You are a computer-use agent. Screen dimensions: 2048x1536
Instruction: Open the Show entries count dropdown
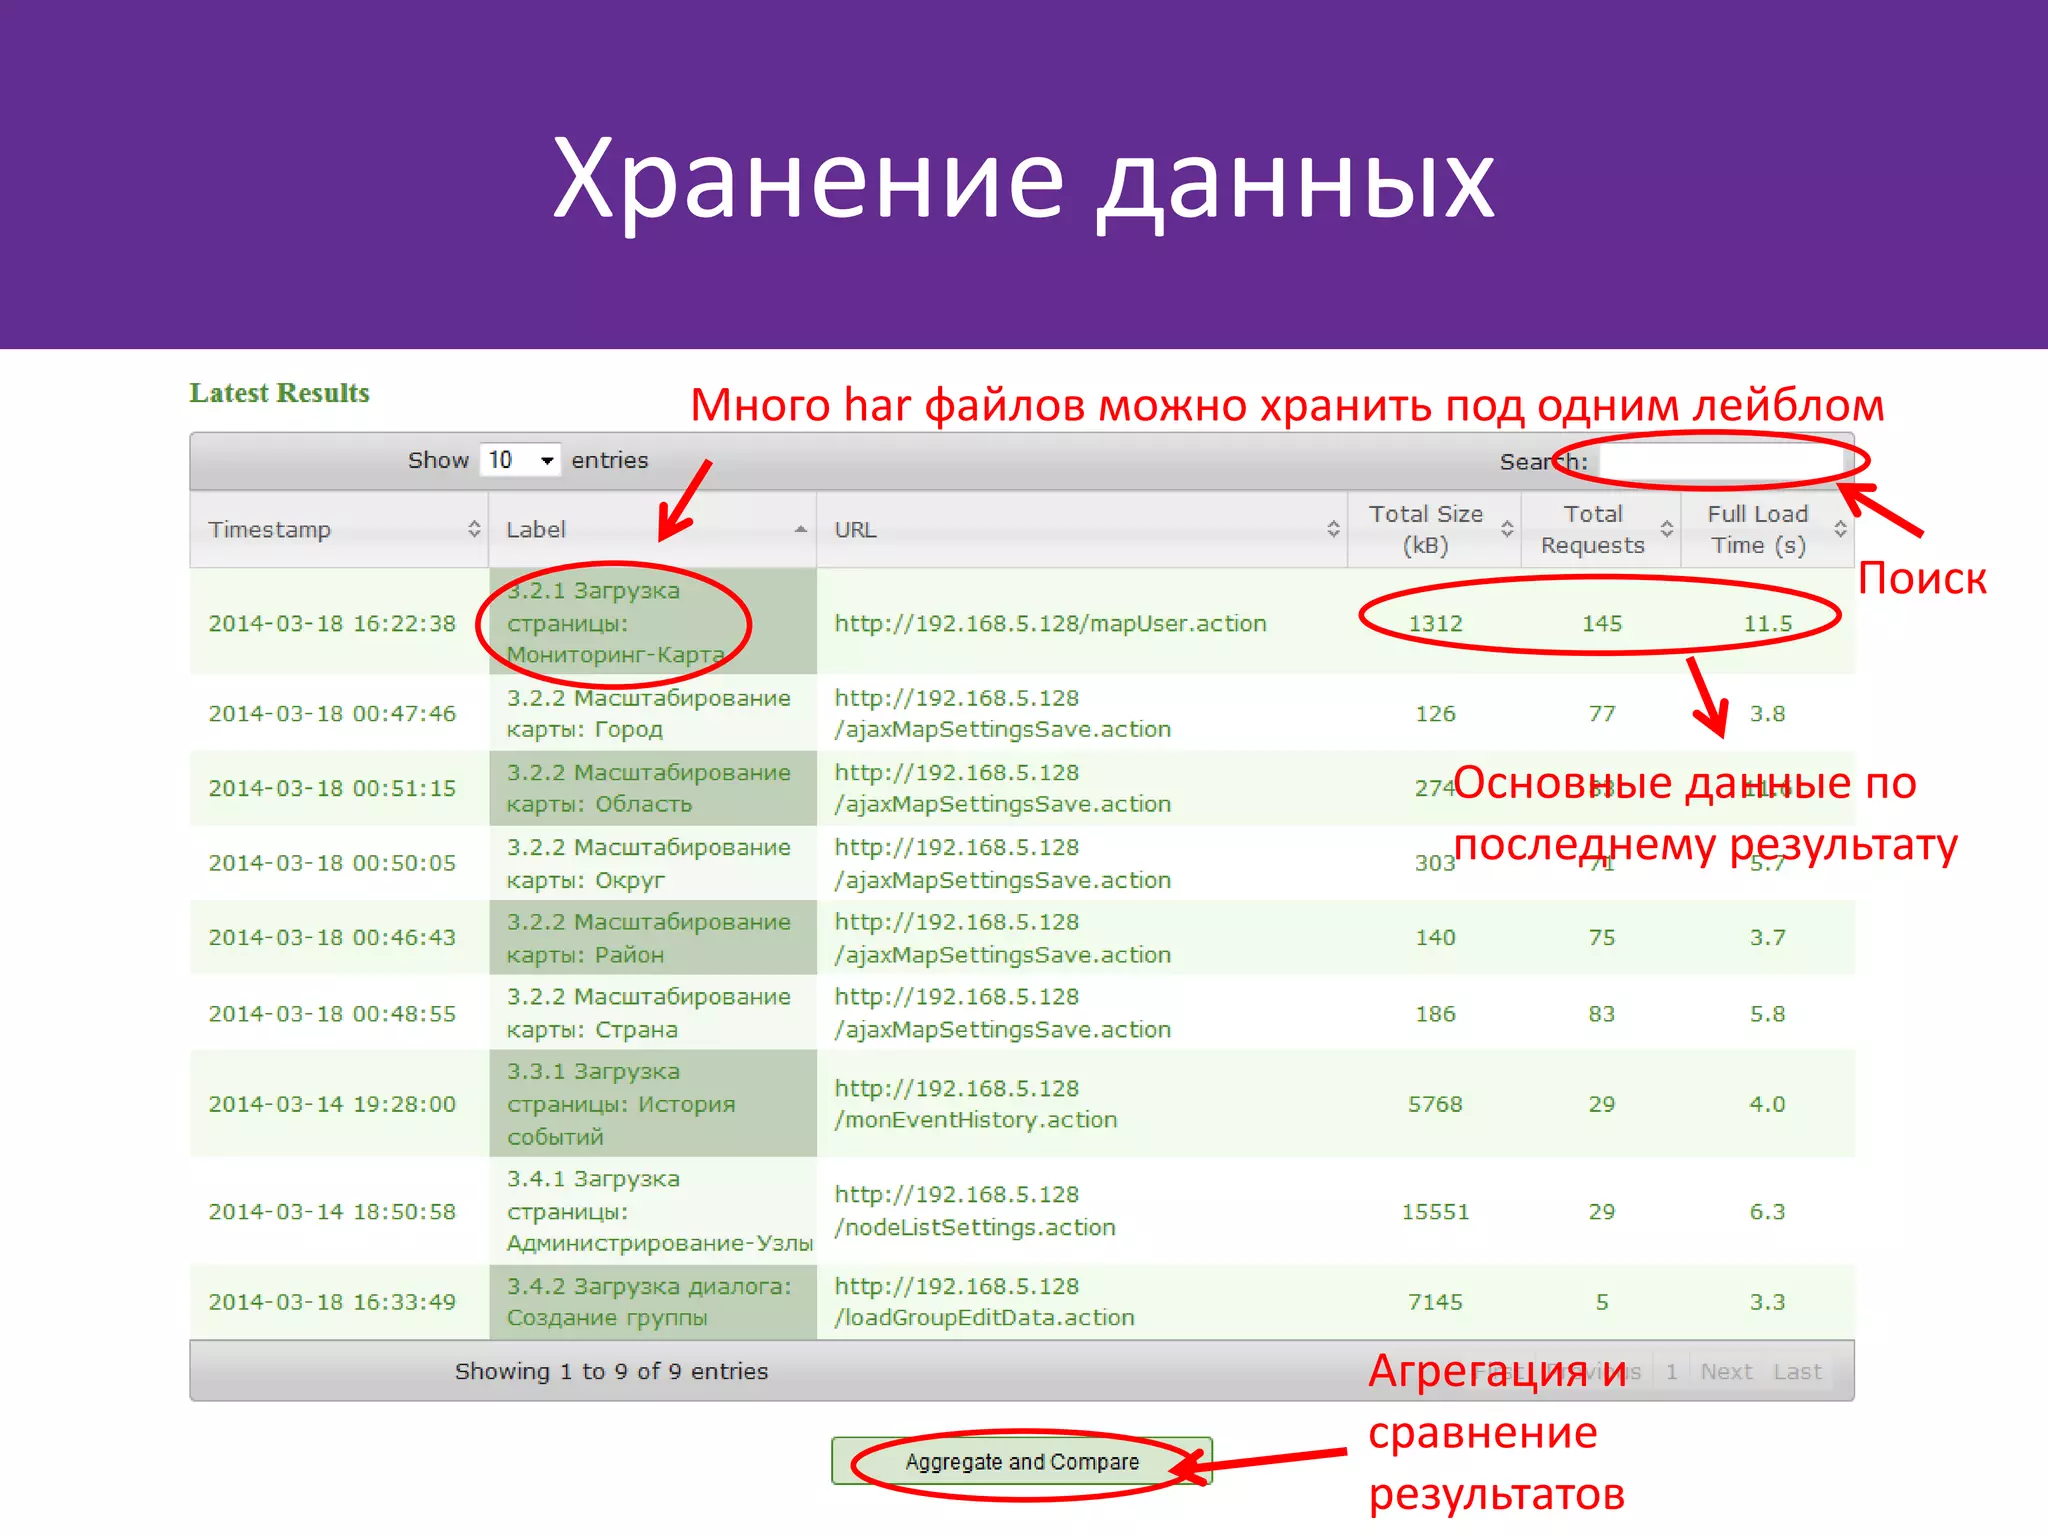pos(520,460)
